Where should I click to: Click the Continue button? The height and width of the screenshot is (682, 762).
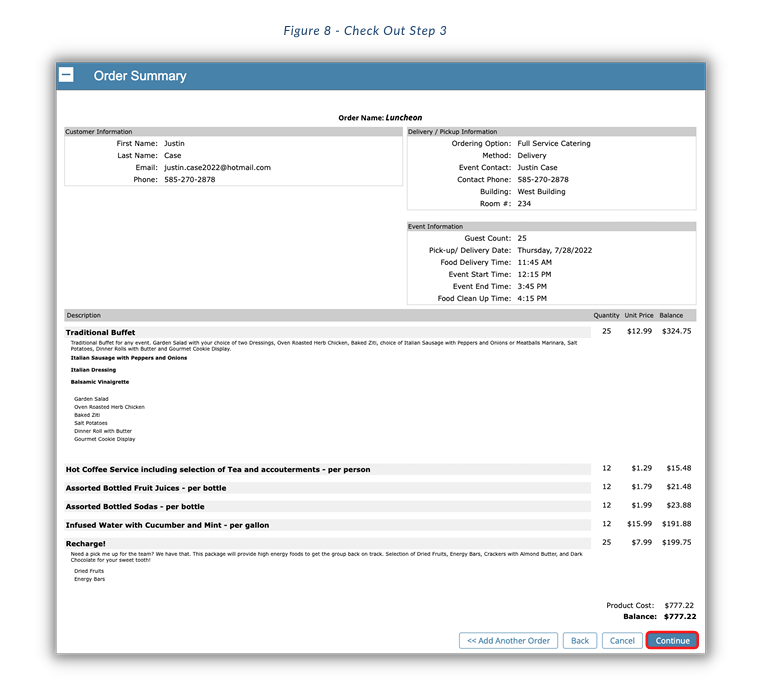click(672, 640)
